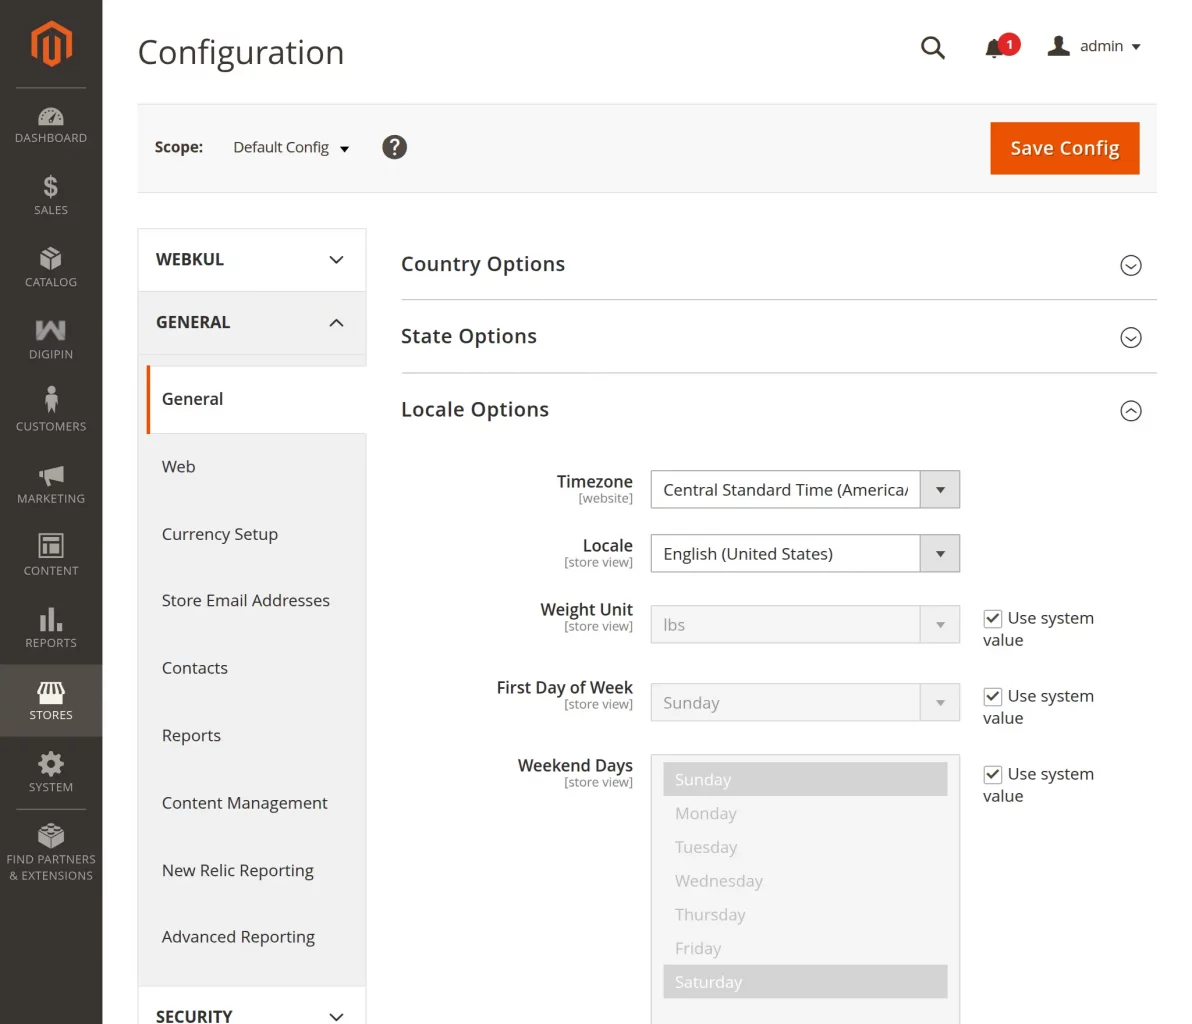Click the Magento logo icon
Viewport: 1192px width, 1024px height.
click(x=51, y=44)
